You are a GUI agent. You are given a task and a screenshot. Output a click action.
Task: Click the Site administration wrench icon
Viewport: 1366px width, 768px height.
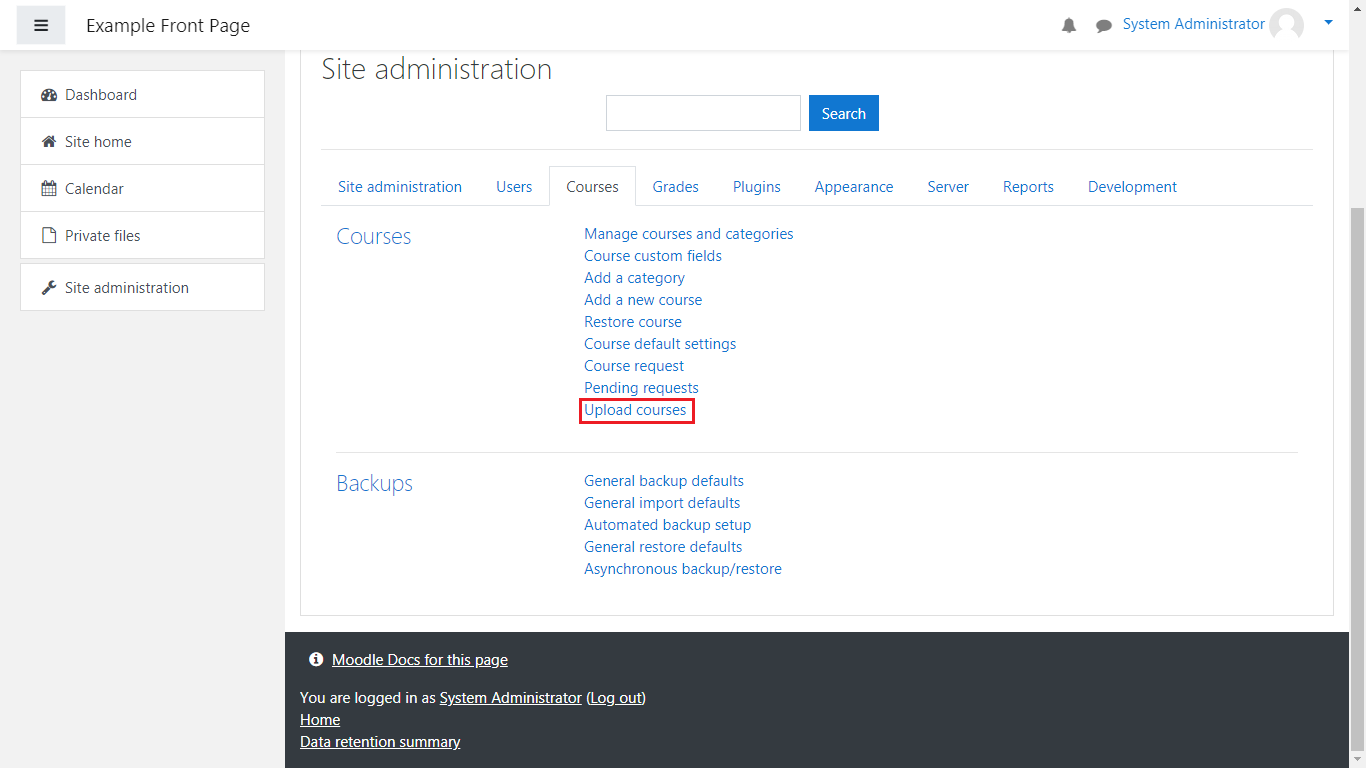[x=49, y=288]
